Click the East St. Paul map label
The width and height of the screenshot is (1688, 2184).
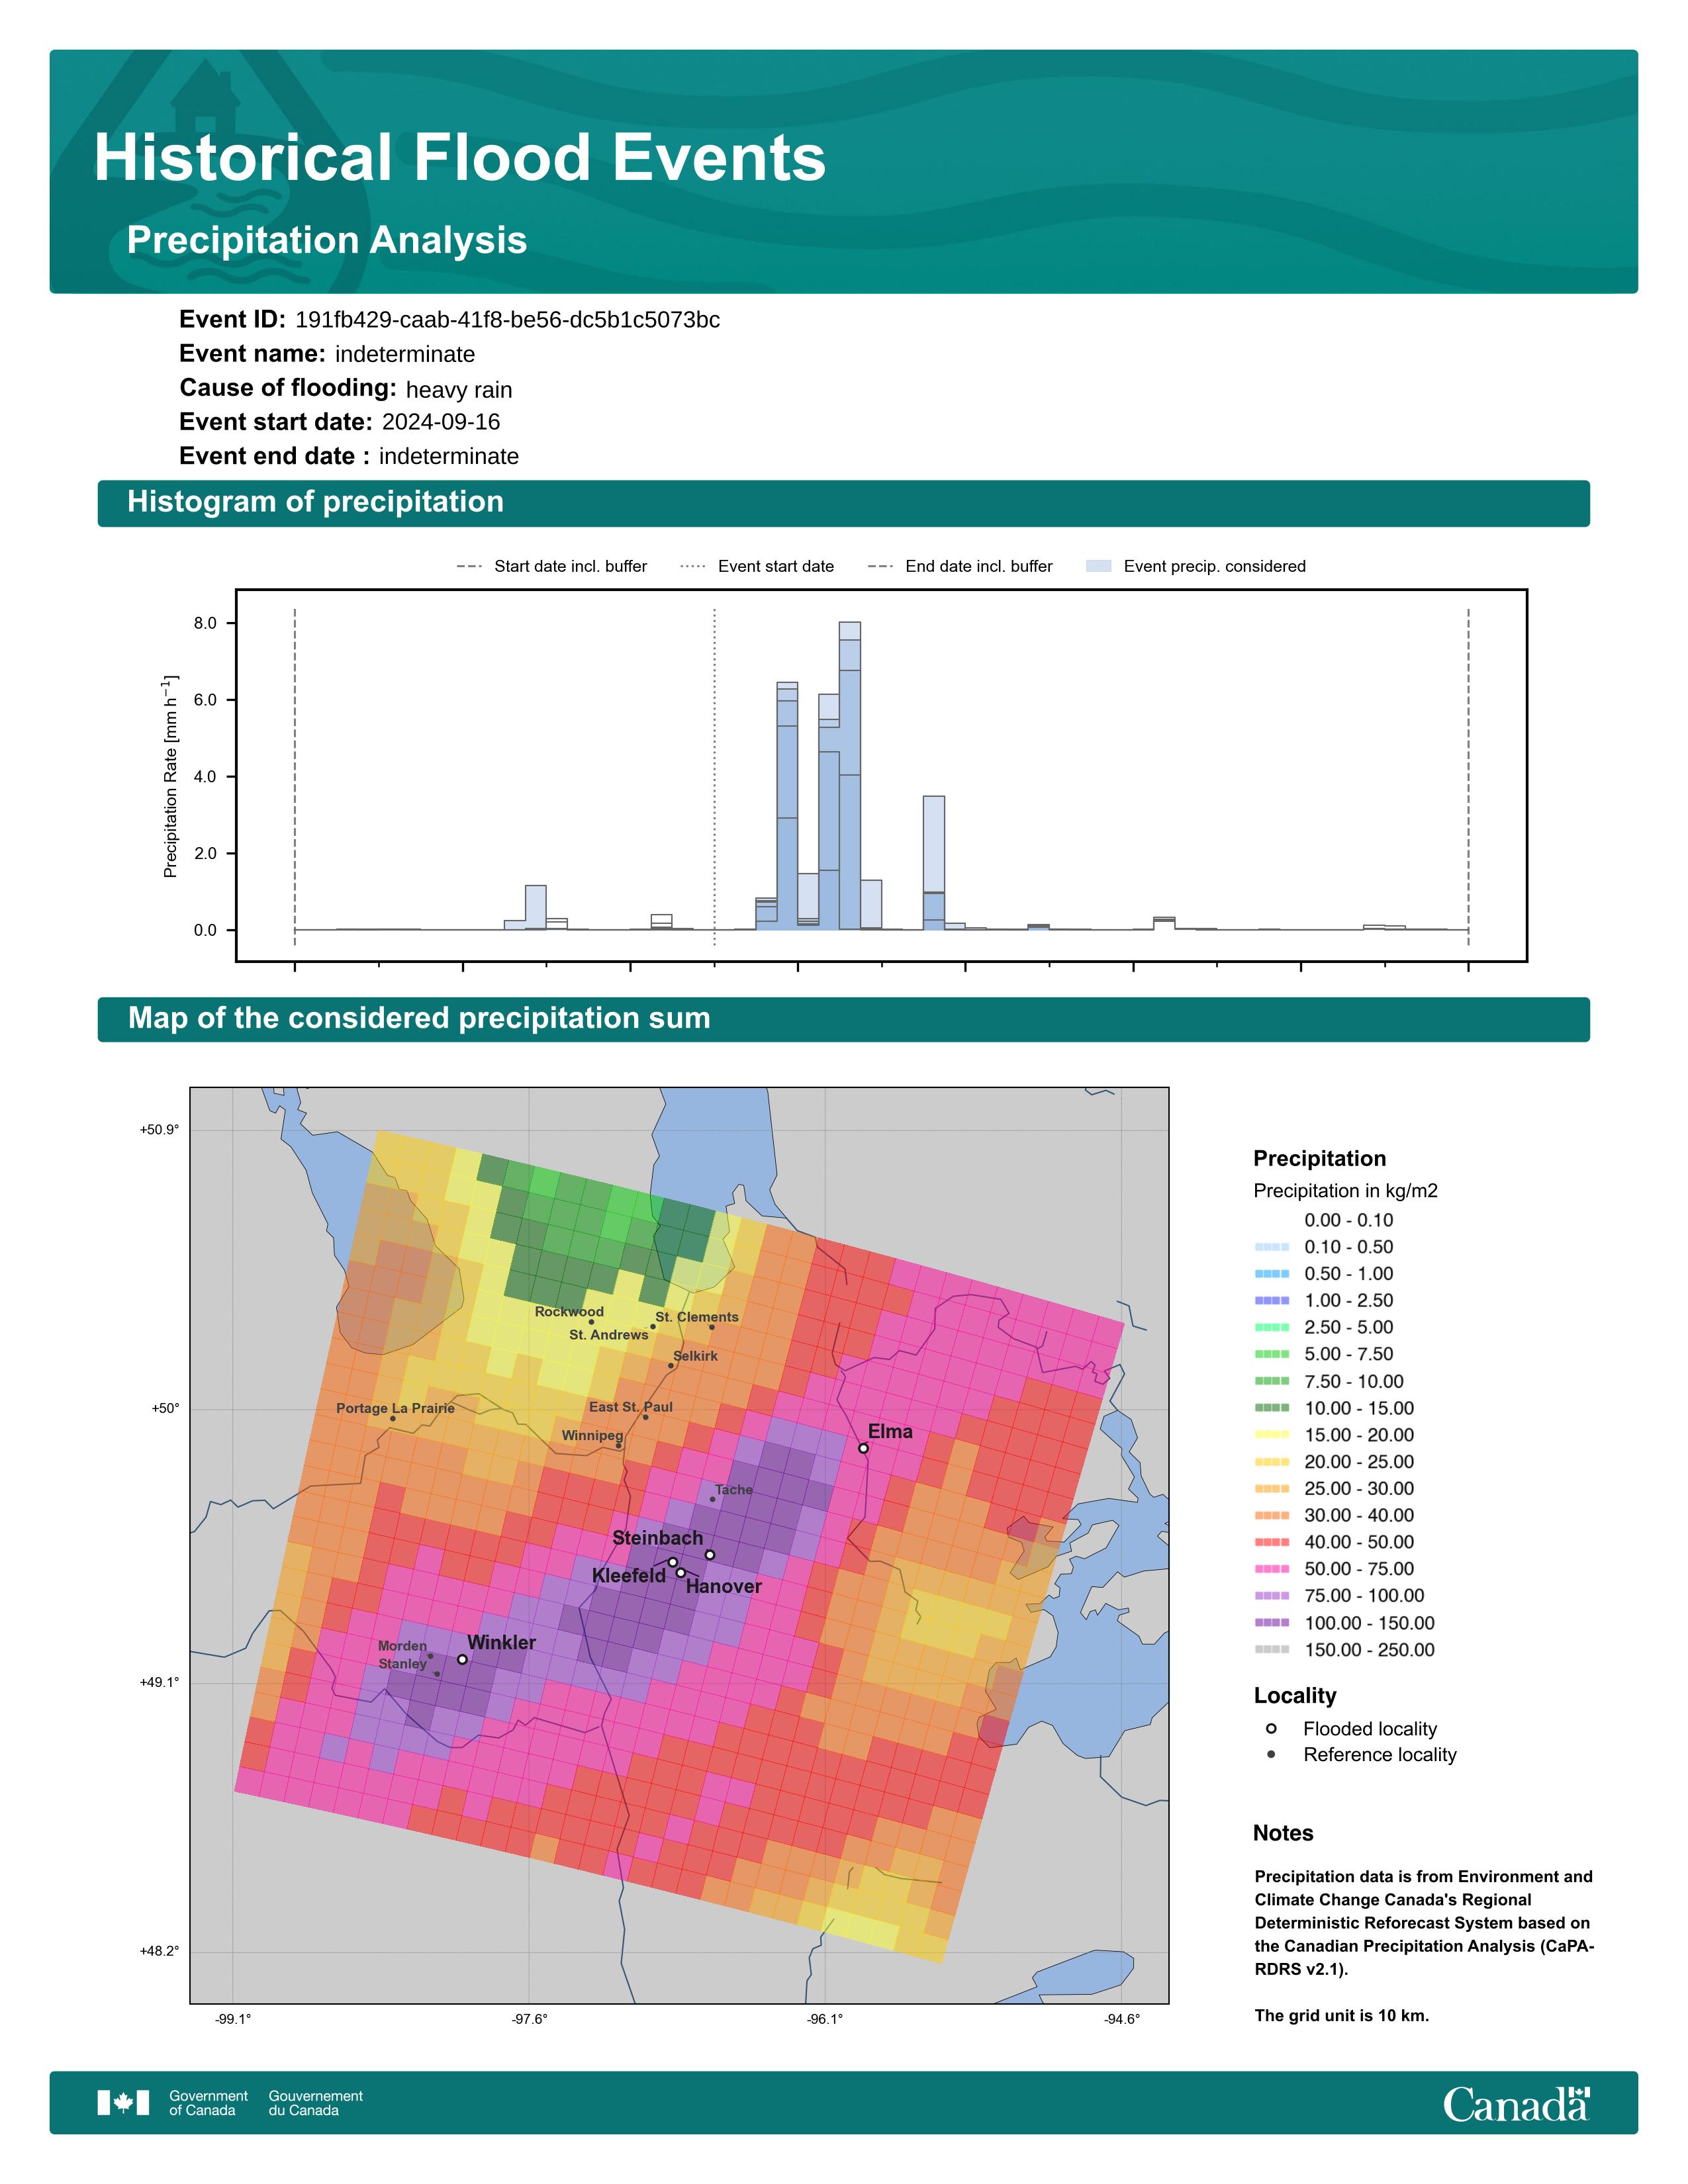pos(631,1407)
